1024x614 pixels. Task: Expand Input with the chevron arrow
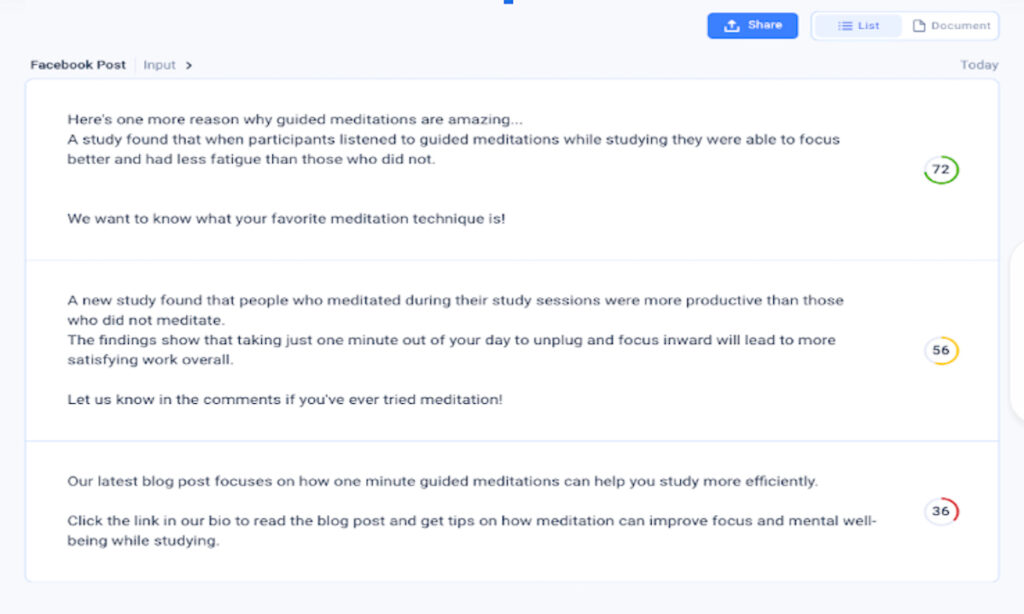pyautogui.click(x=189, y=65)
